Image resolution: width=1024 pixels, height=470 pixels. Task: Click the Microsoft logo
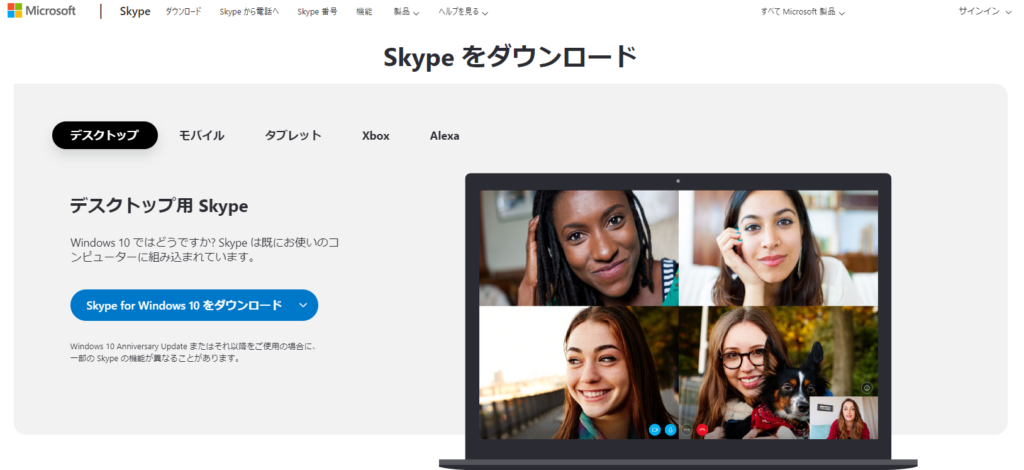click(41, 10)
